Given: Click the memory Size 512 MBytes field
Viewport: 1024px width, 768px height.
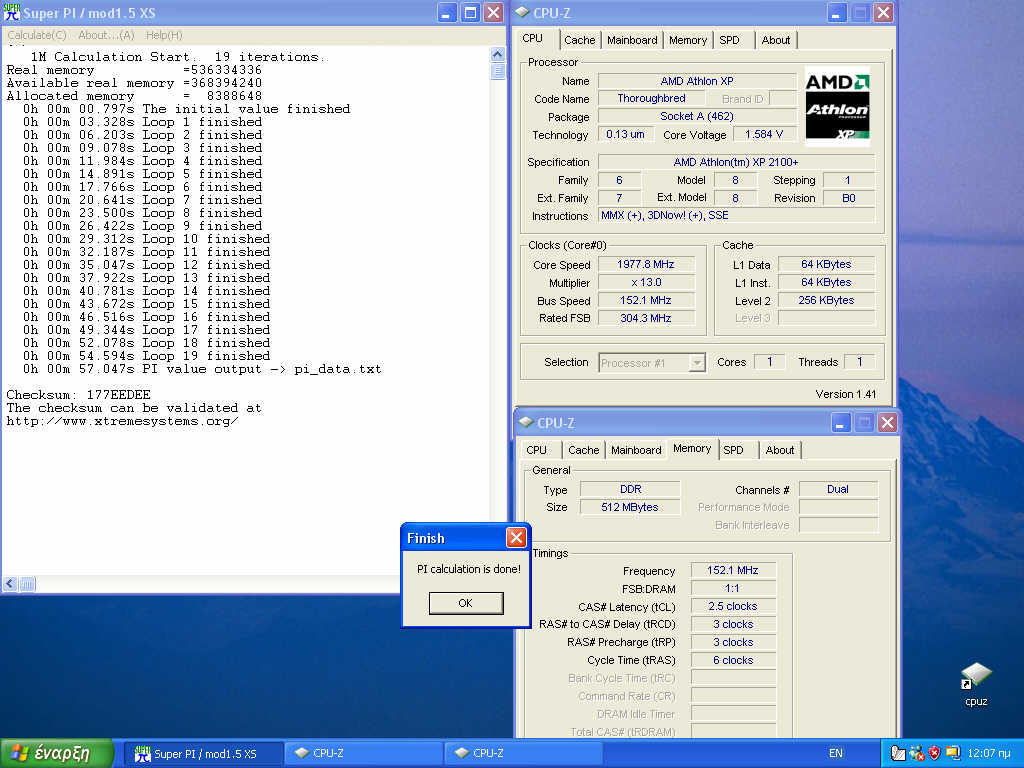Looking at the screenshot, I should [x=630, y=507].
